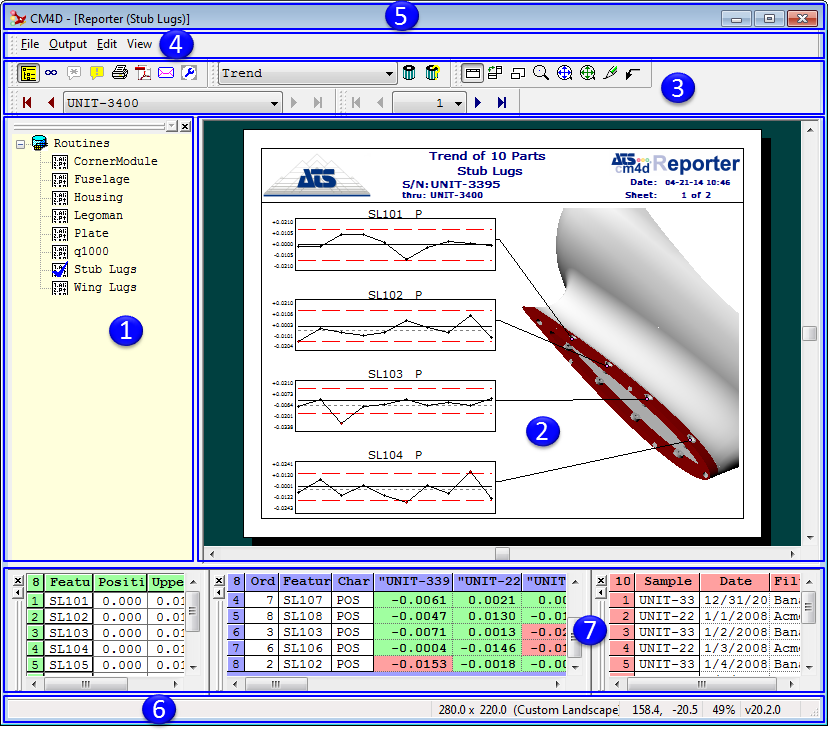Click the Char column header

click(x=353, y=582)
